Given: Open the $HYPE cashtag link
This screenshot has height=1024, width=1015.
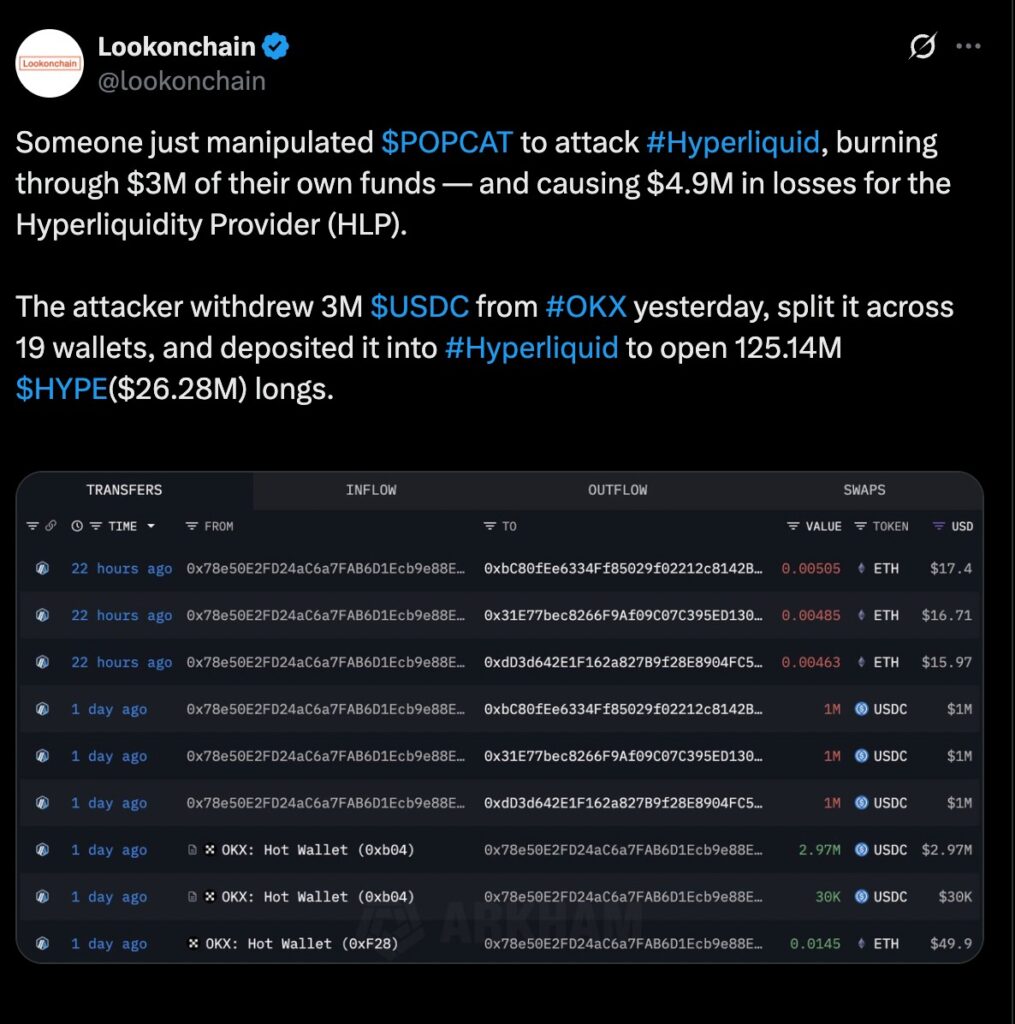Looking at the screenshot, I should coord(61,388).
